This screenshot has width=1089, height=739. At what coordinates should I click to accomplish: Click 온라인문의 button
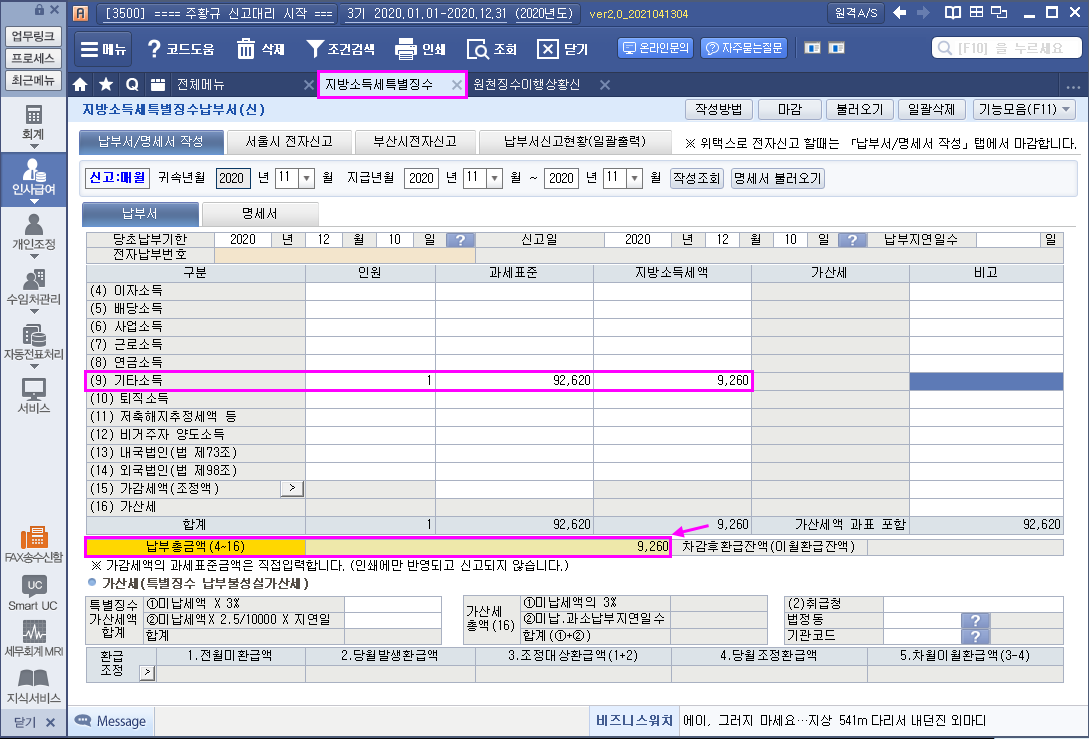pos(656,48)
